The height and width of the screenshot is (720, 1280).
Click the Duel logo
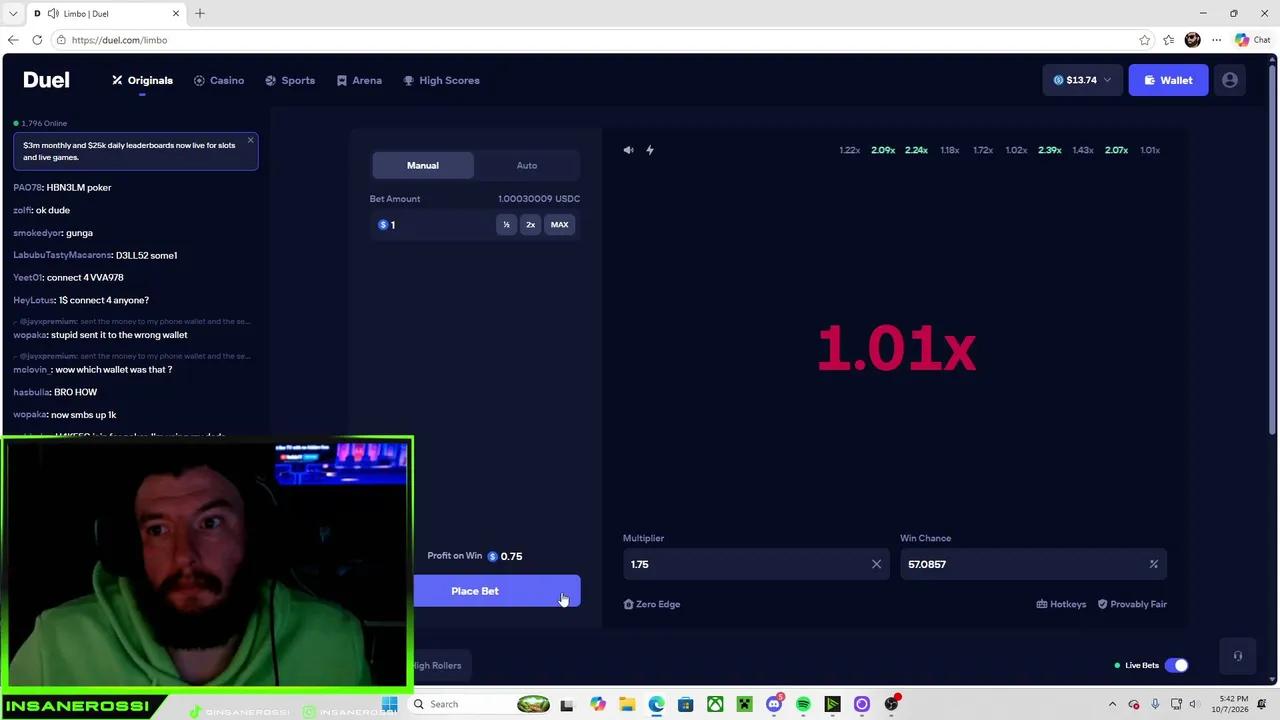[x=46, y=80]
